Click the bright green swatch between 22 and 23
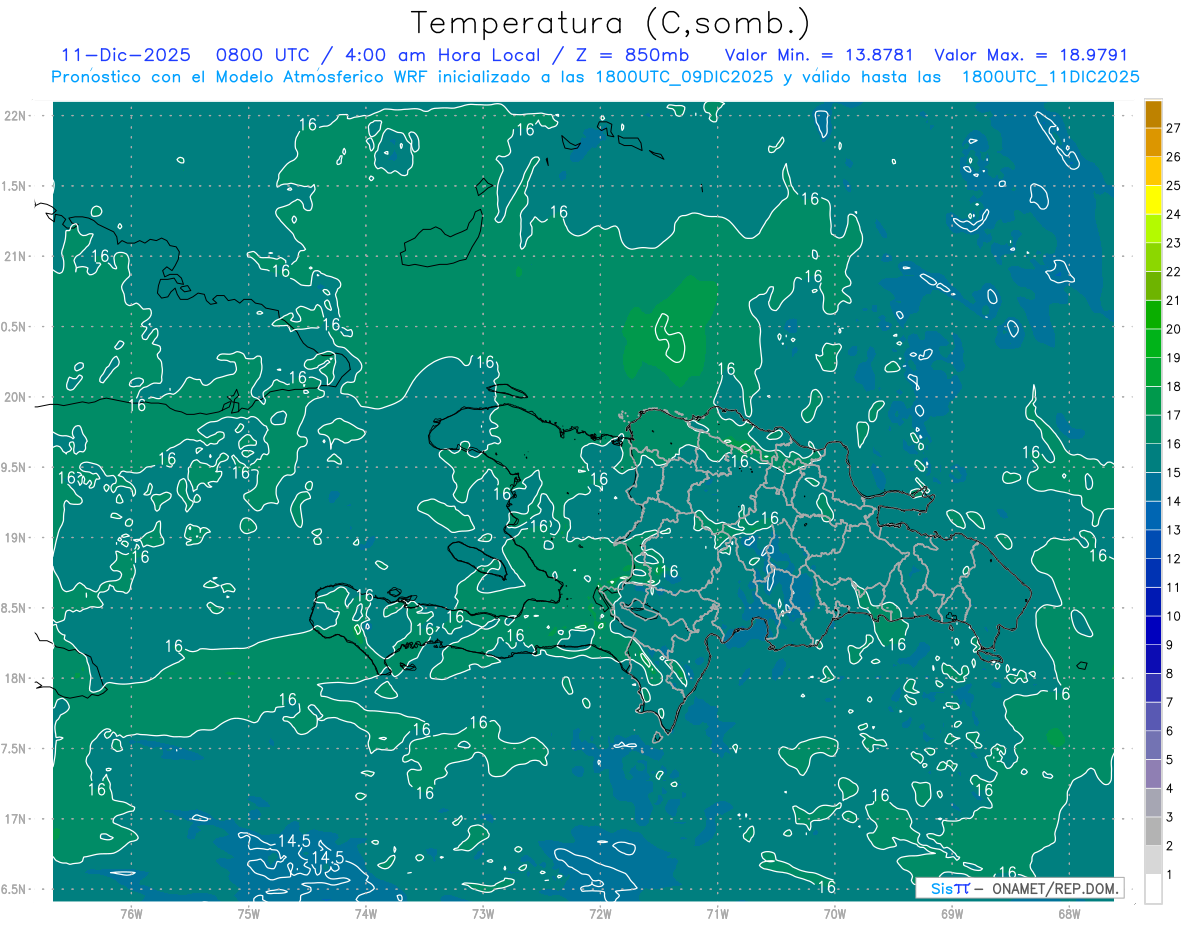The width and height of the screenshot is (1200, 927). 1153,257
